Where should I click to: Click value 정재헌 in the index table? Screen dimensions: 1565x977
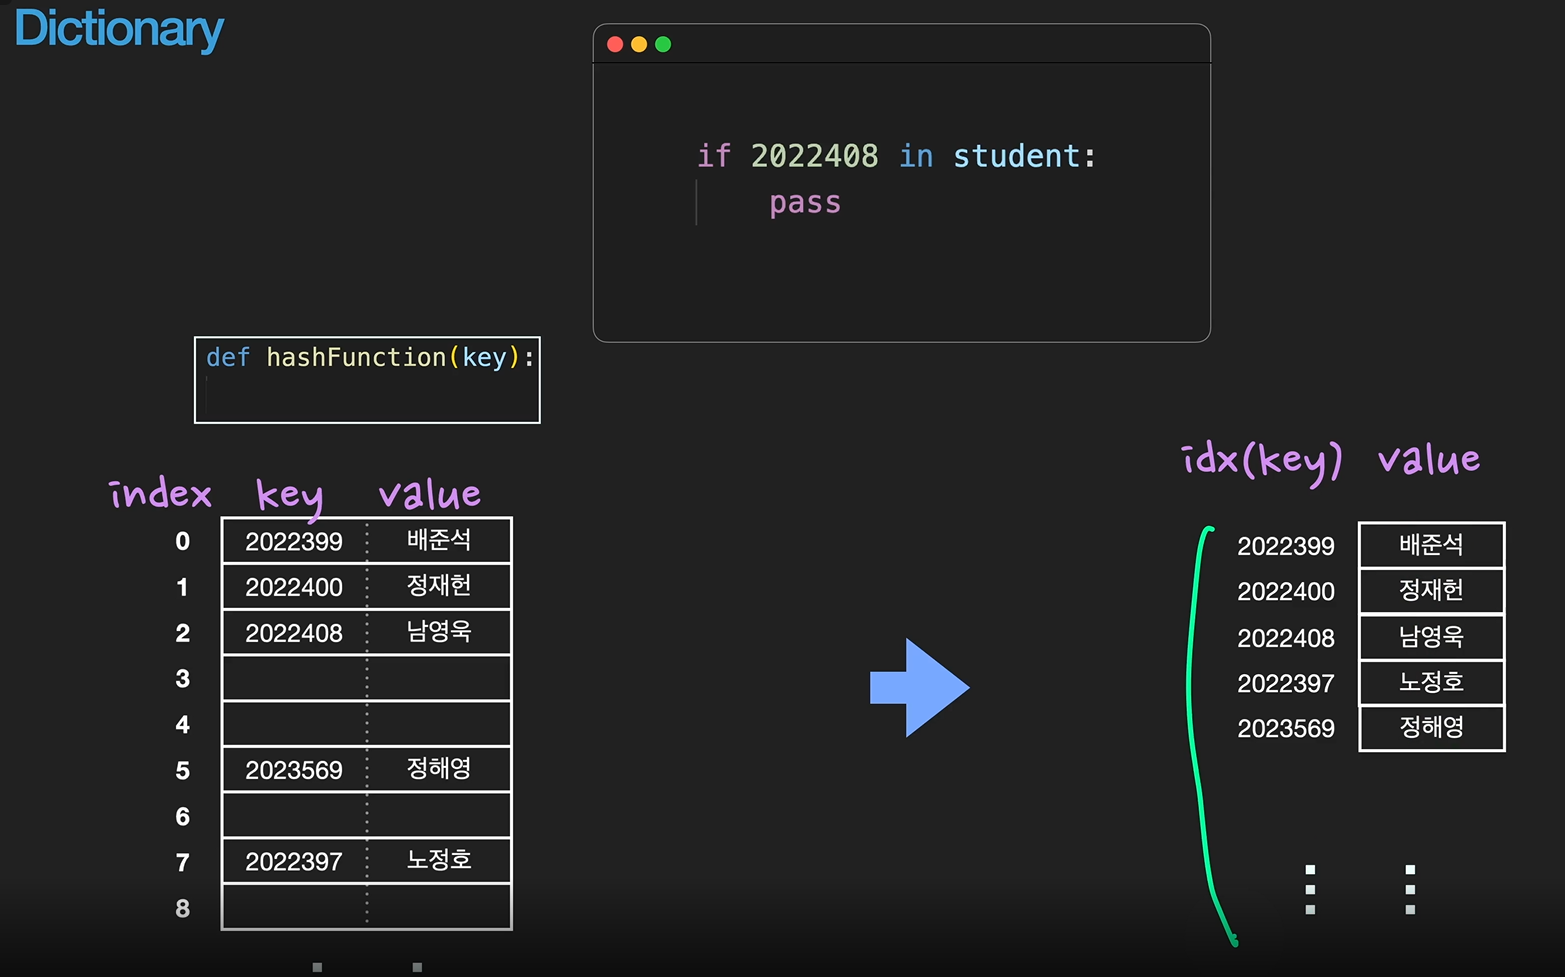[439, 586]
